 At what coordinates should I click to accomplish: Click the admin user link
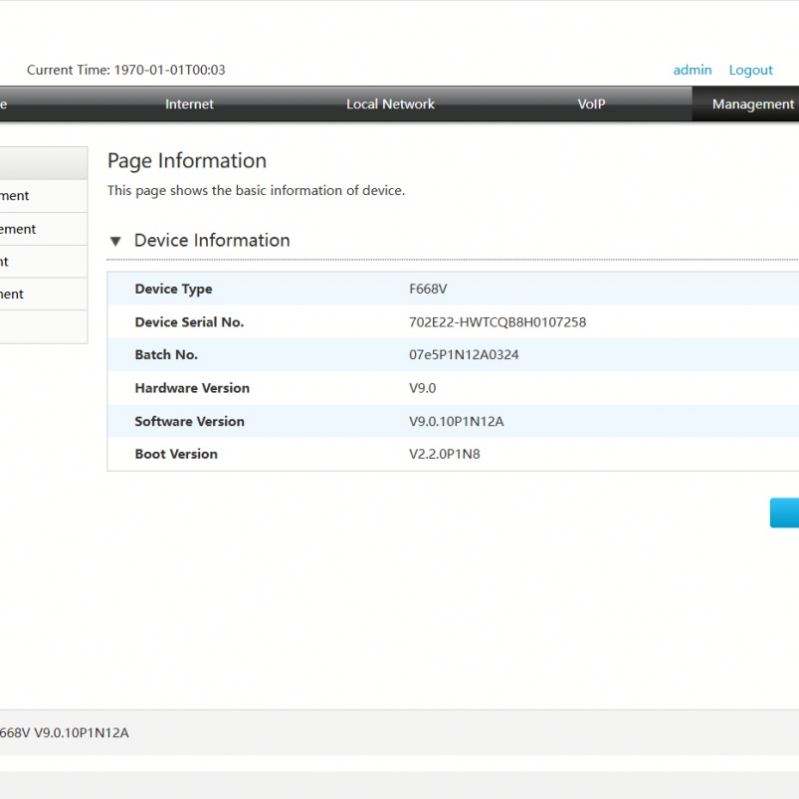tap(692, 70)
